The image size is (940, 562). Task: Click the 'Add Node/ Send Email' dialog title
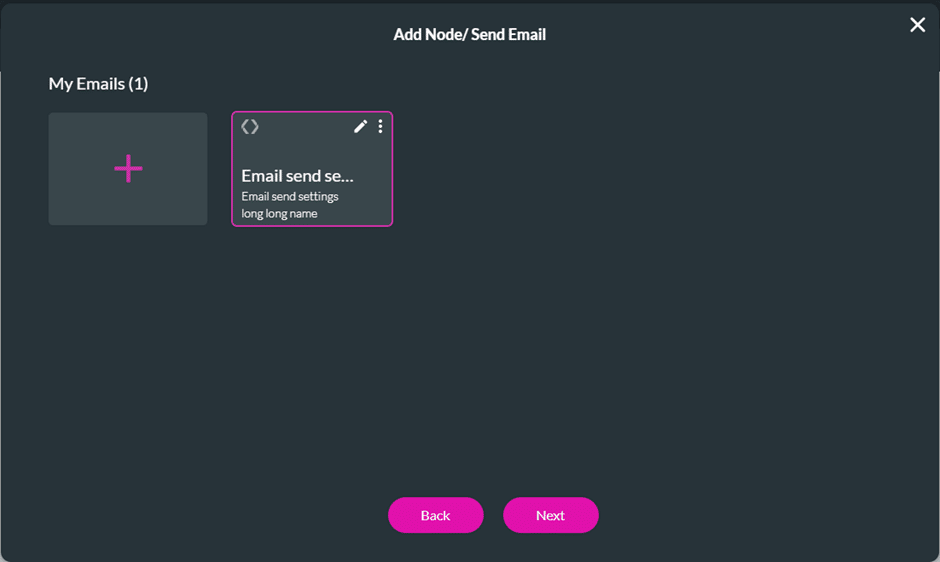(469, 35)
